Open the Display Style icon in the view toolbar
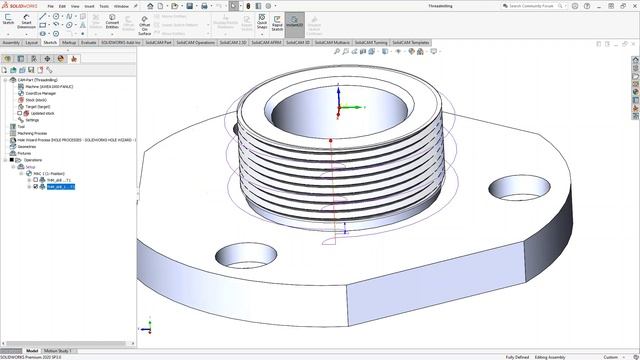The width and height of the screenshot is (640, 360). tap(385, 51)
